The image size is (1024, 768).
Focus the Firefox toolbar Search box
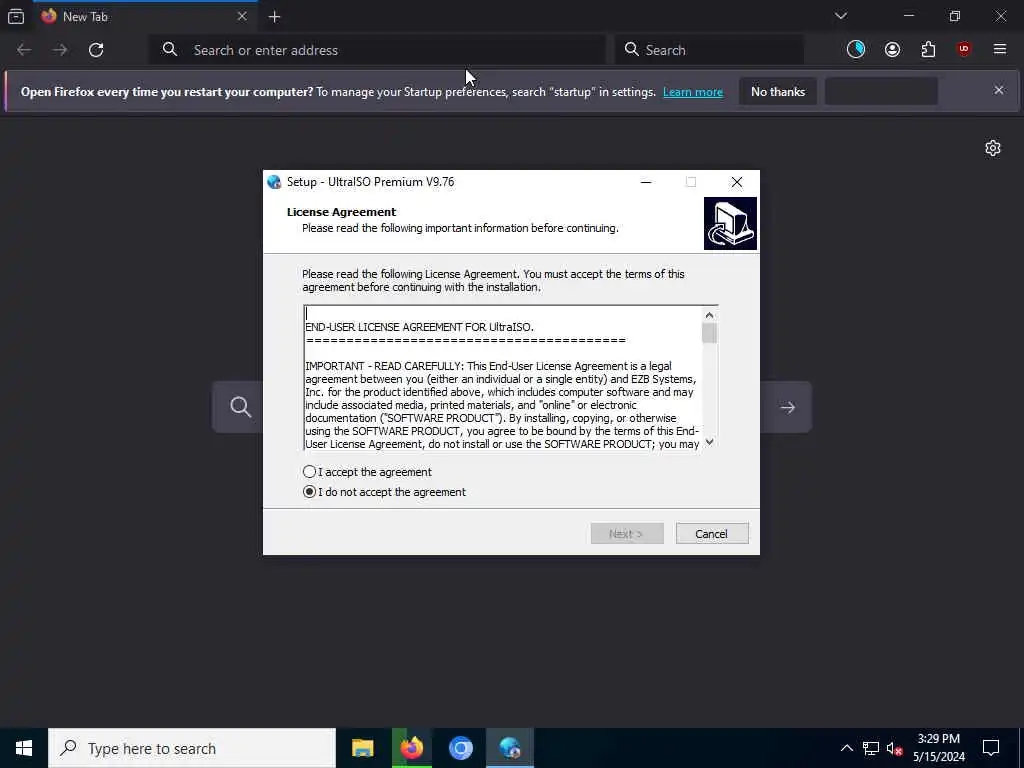(709, 50)
